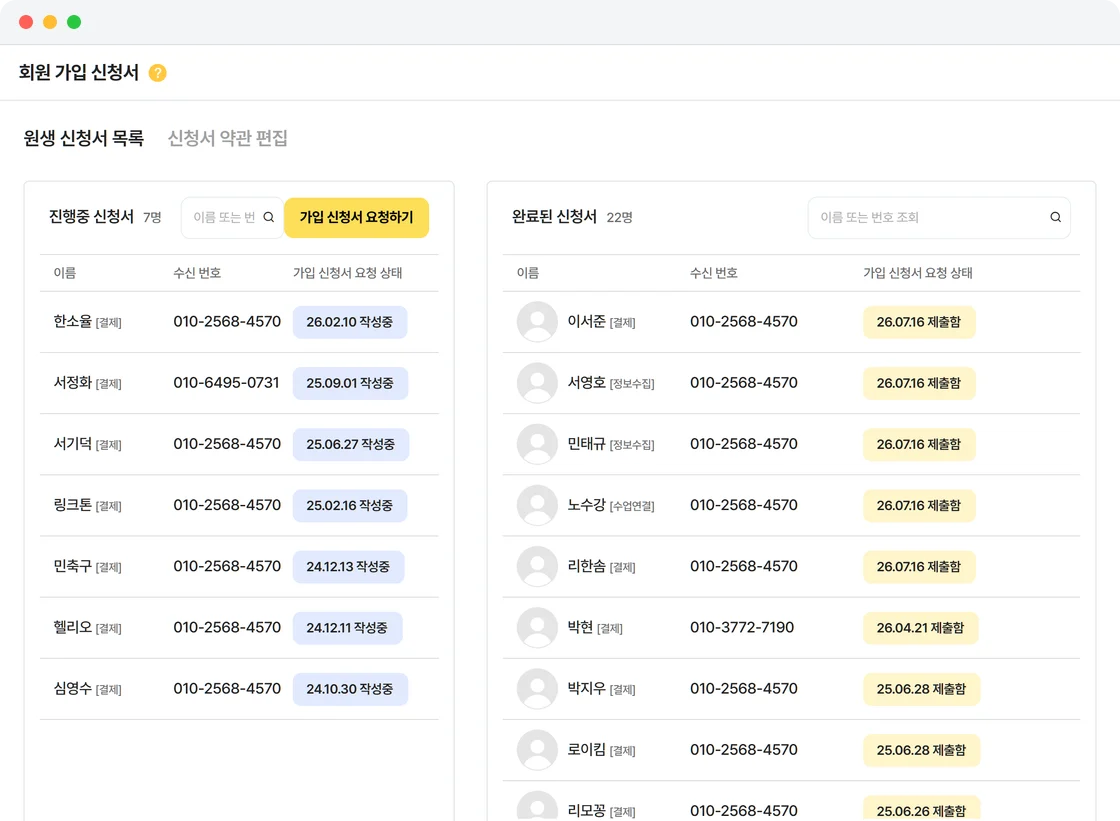Select the name 한소율 in progress list
The width and height of the screenshot is (1120, 821).
coord(73,322)
